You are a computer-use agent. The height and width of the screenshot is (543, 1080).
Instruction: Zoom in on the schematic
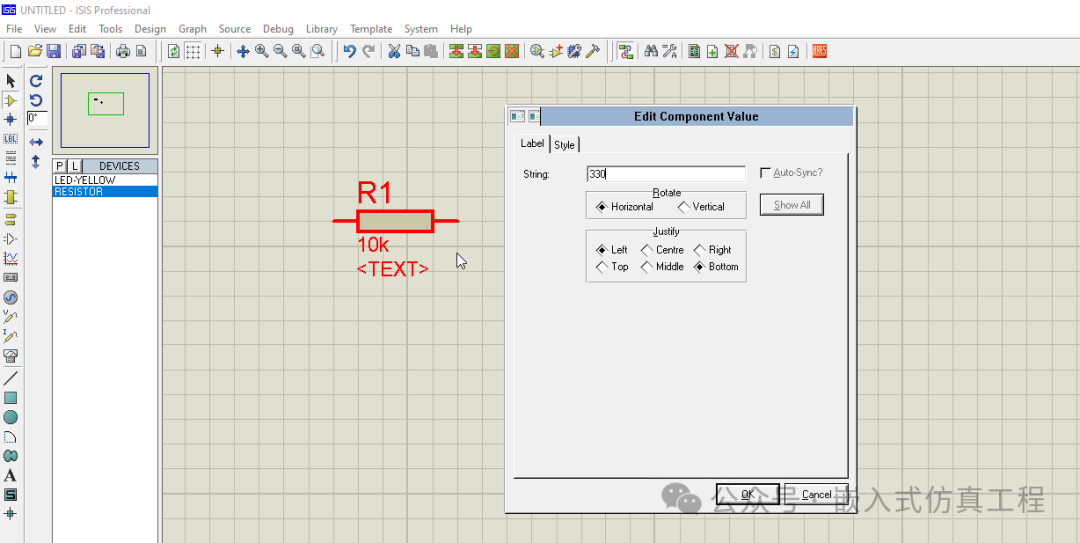pyautogui.click(x=262, y=51)
